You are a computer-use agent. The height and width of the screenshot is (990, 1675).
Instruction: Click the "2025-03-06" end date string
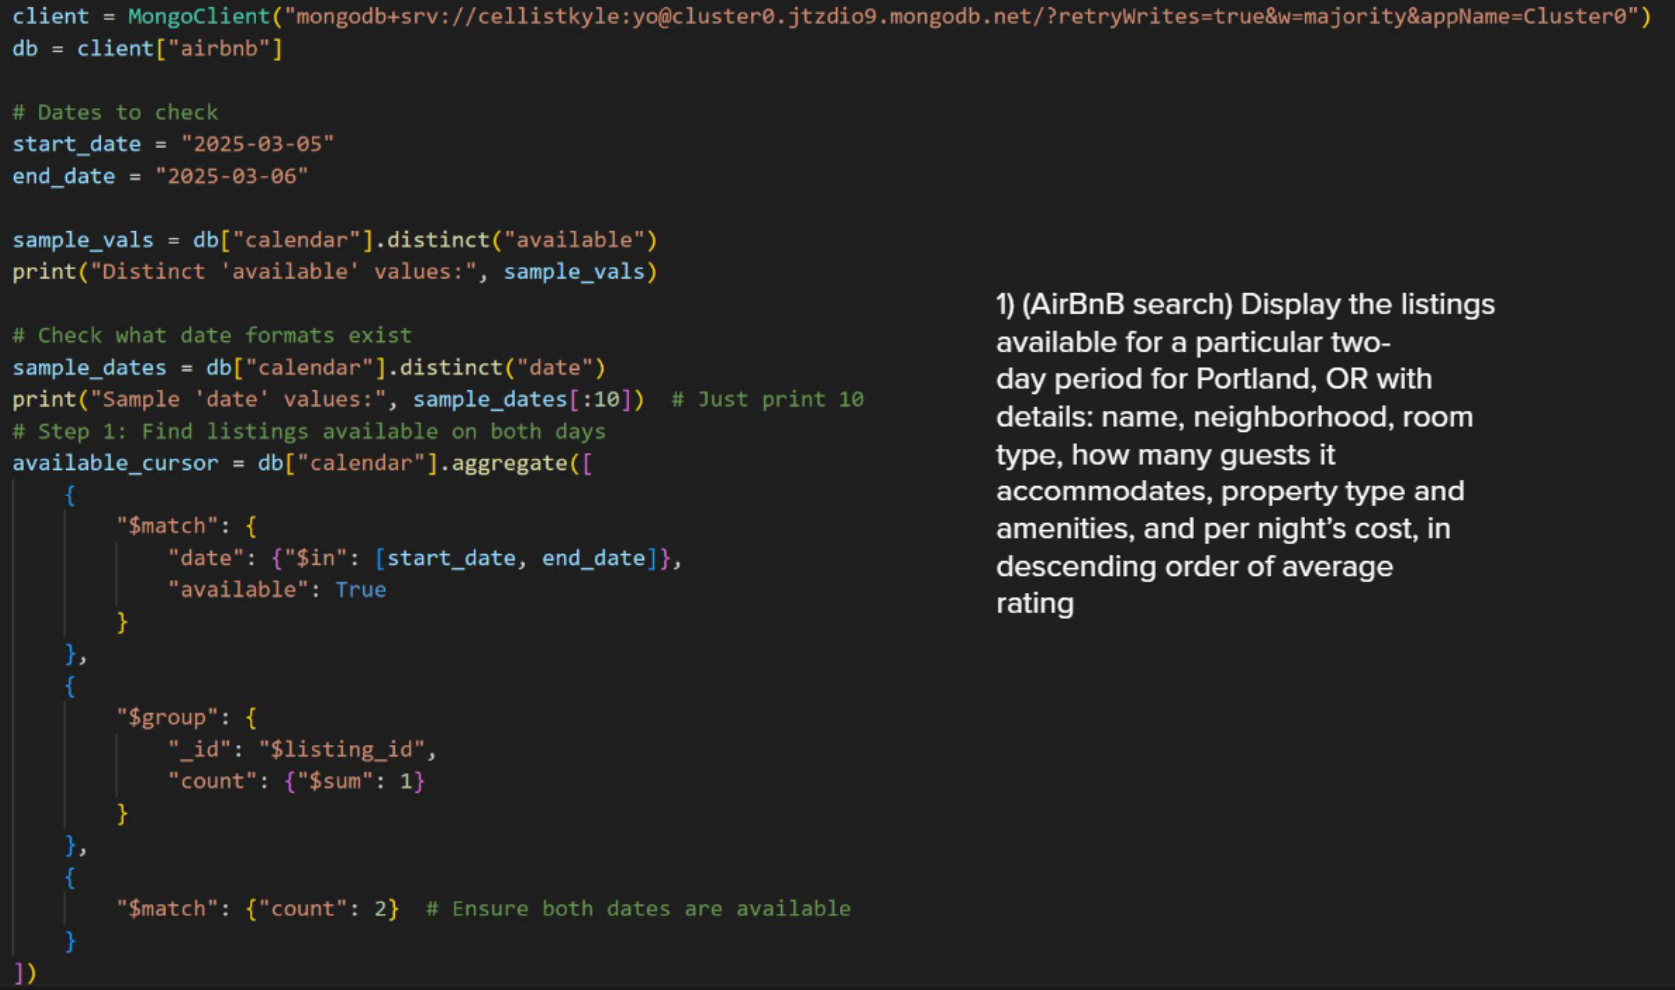pos(232,175)
